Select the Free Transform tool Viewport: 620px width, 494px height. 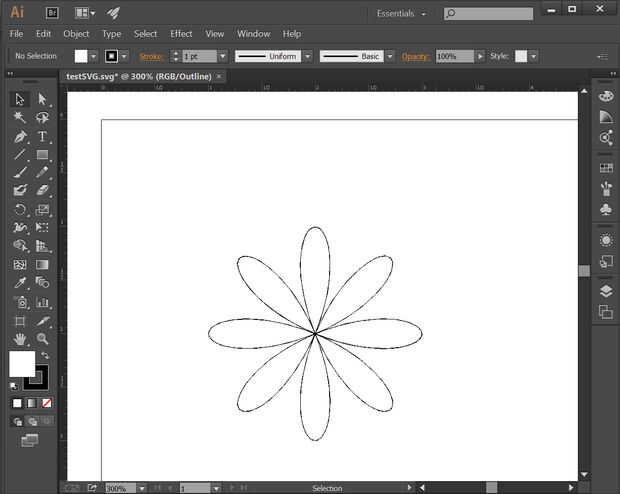[42, 227]
